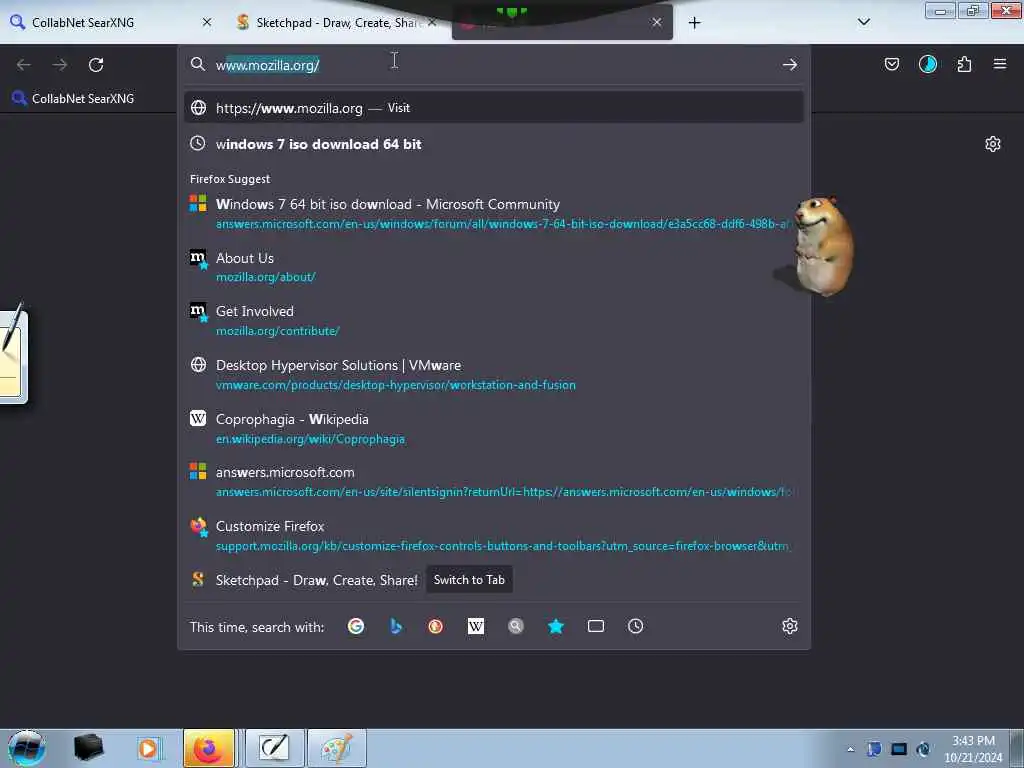Close the Sketchpad tab
The height and width of the screenshot is (768, 1024).
(x=432, y=22)
